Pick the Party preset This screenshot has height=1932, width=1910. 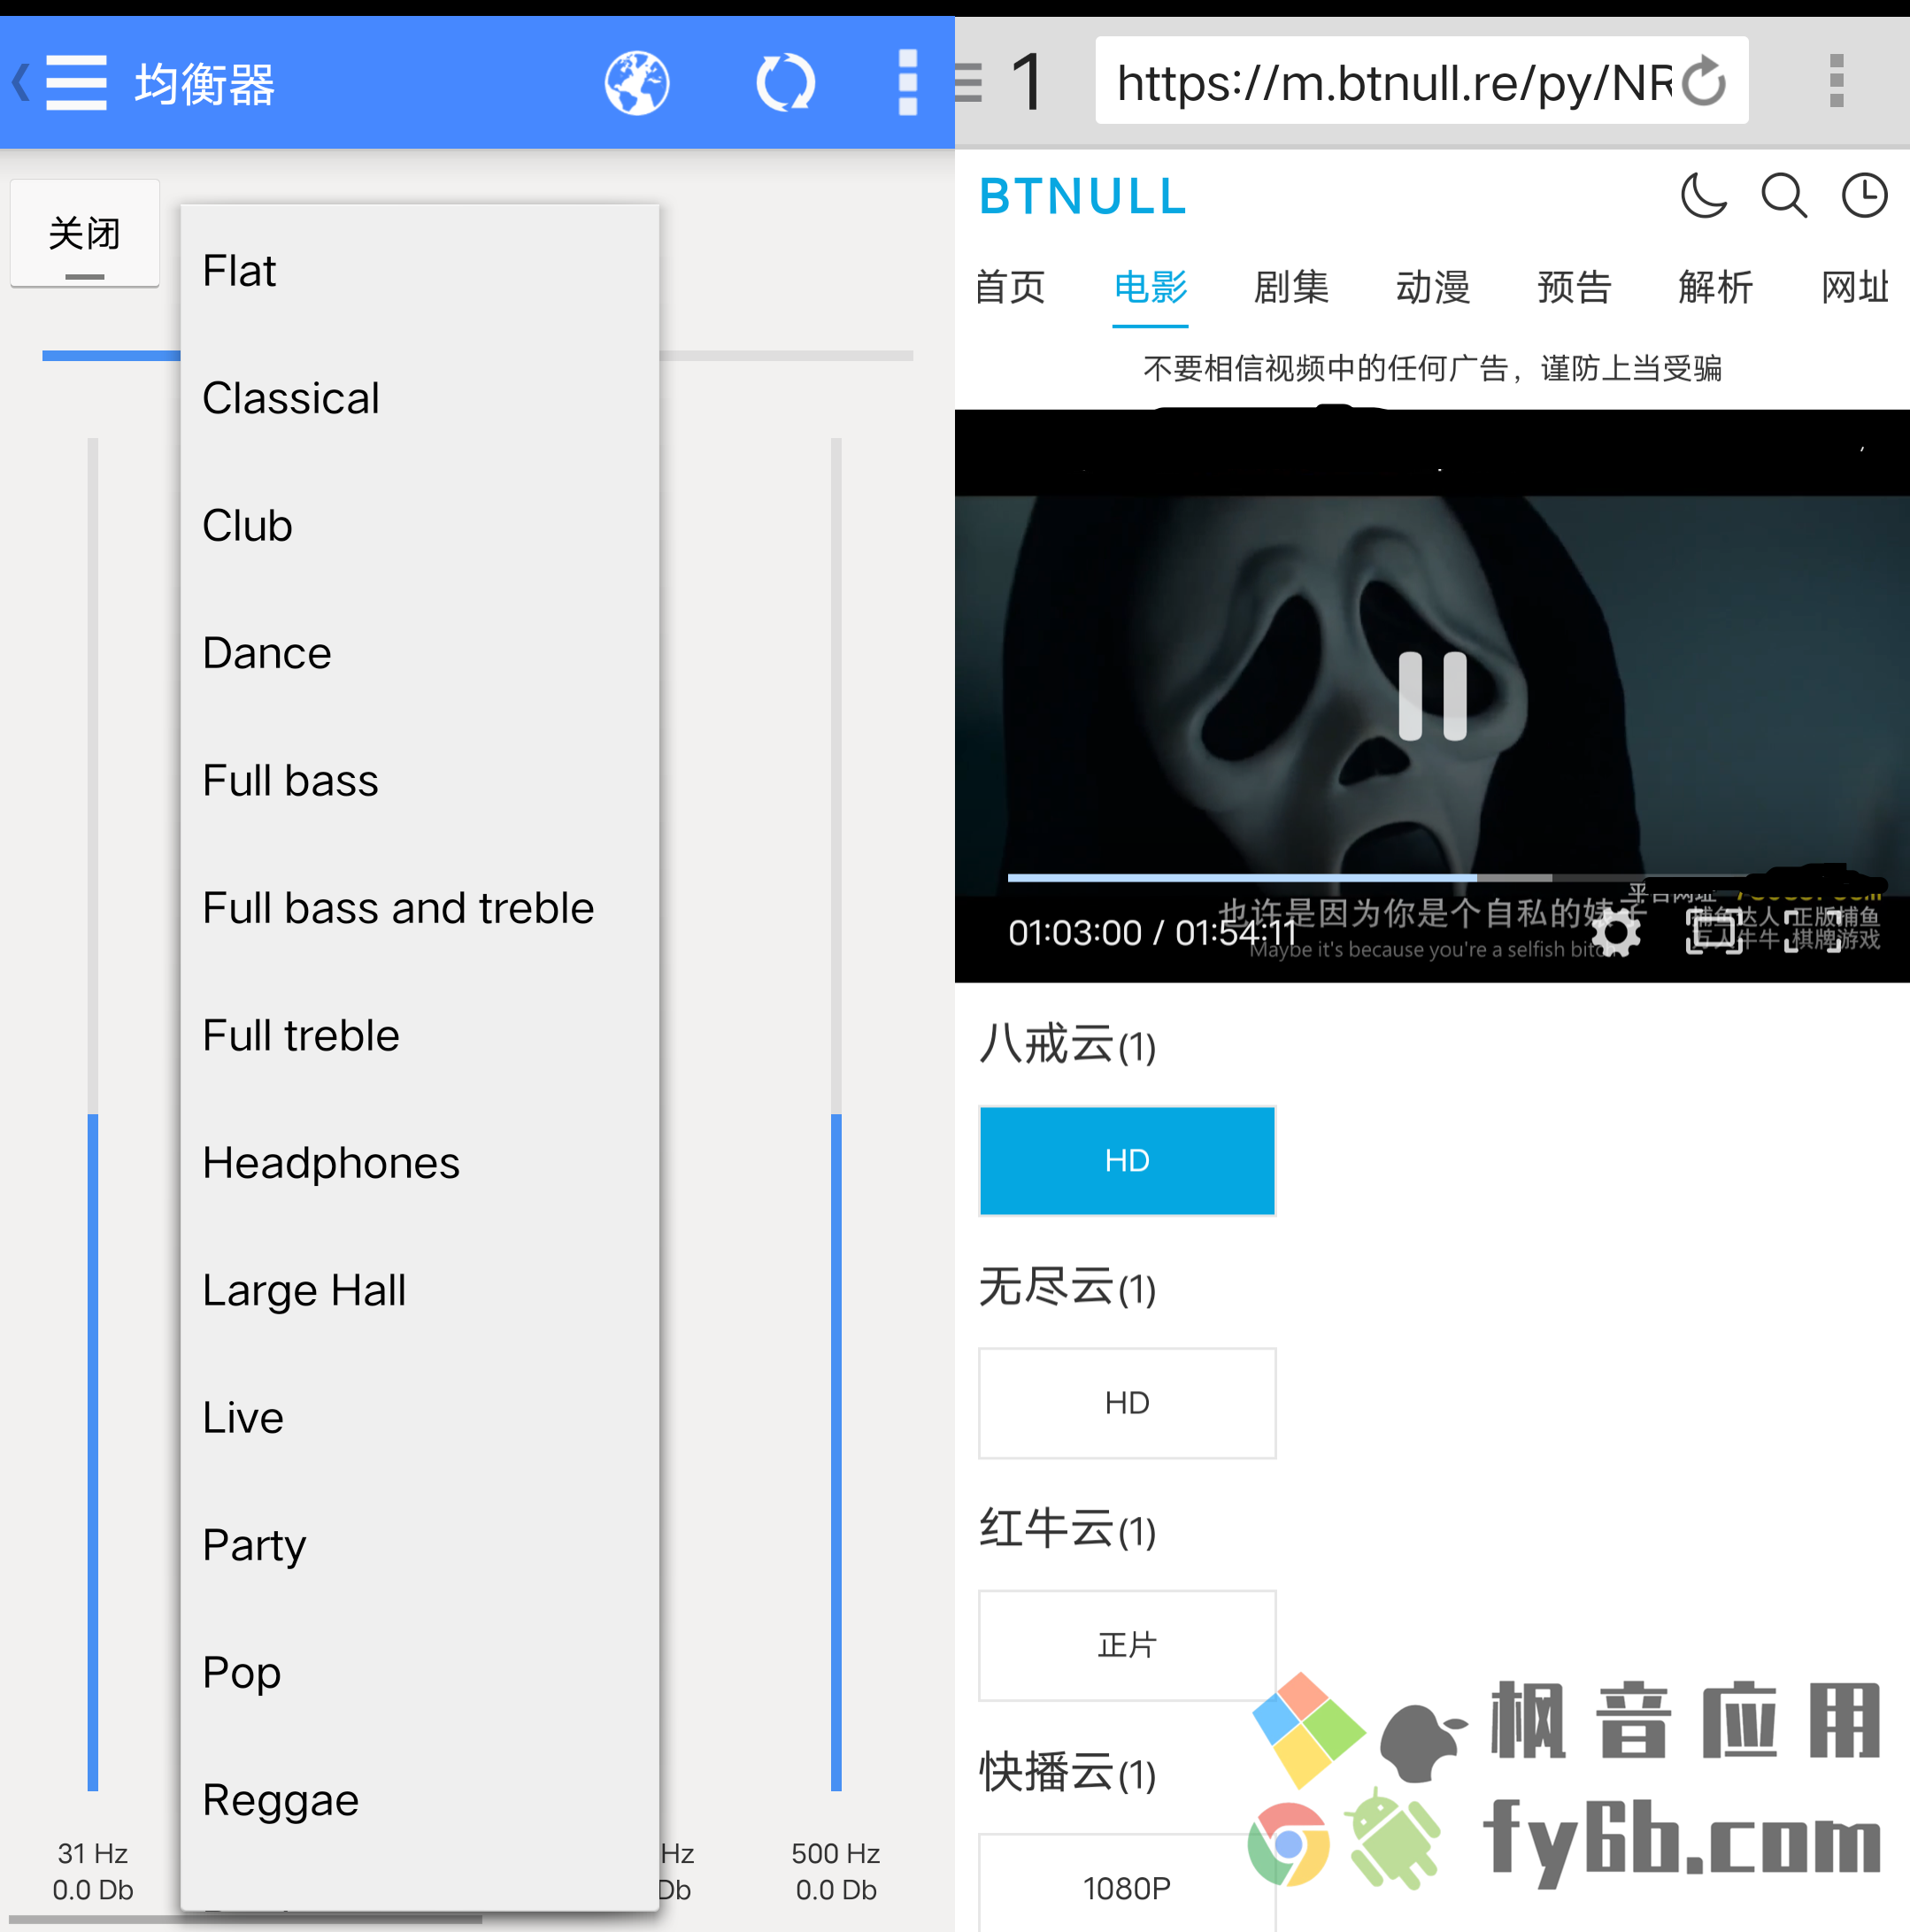419,1545
